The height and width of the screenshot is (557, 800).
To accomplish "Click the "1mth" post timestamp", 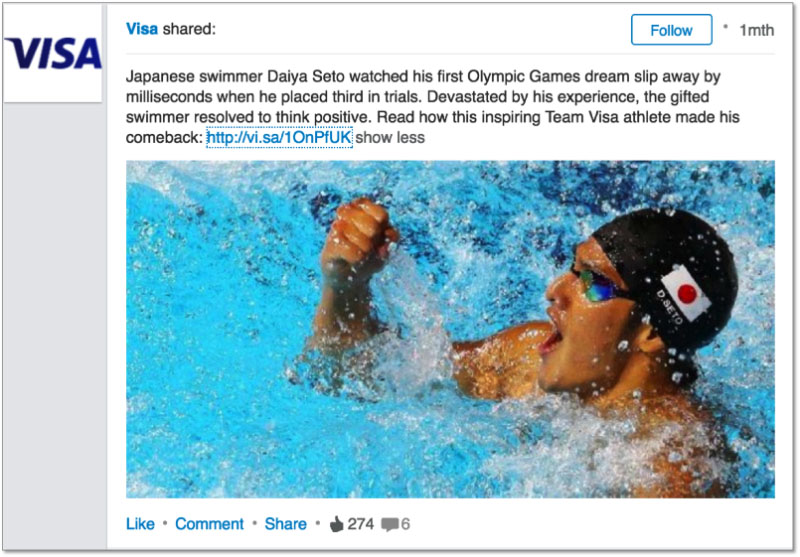I will (756, 30).
